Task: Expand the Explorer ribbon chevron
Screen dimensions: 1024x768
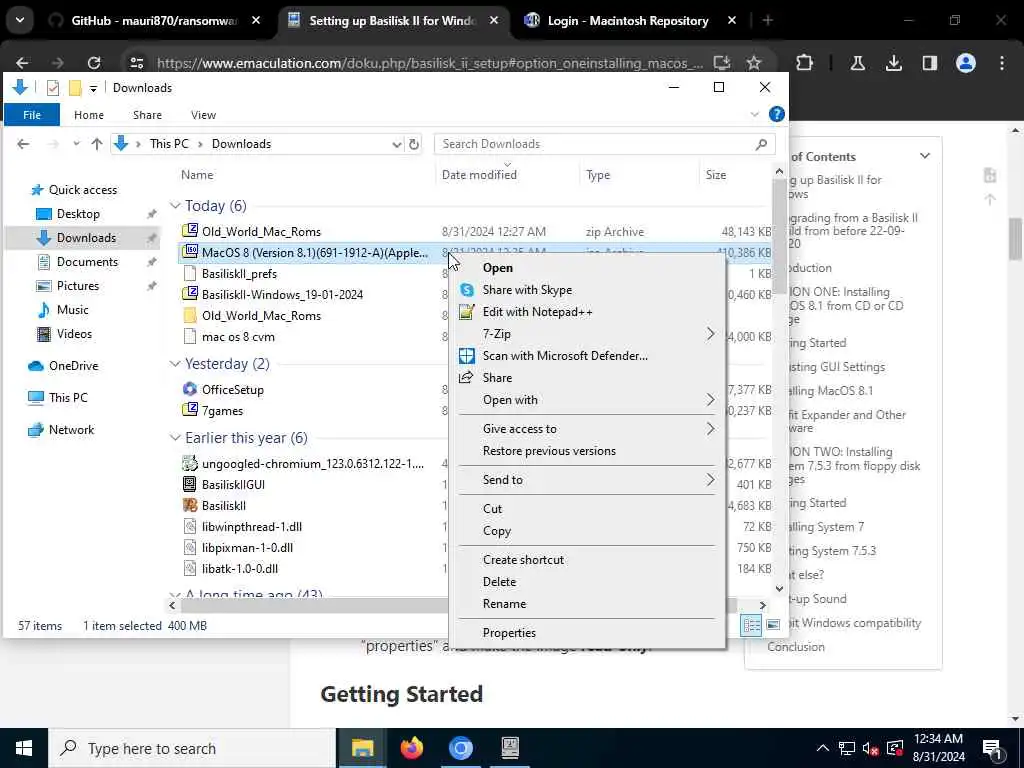Action: tap(754, 115)
